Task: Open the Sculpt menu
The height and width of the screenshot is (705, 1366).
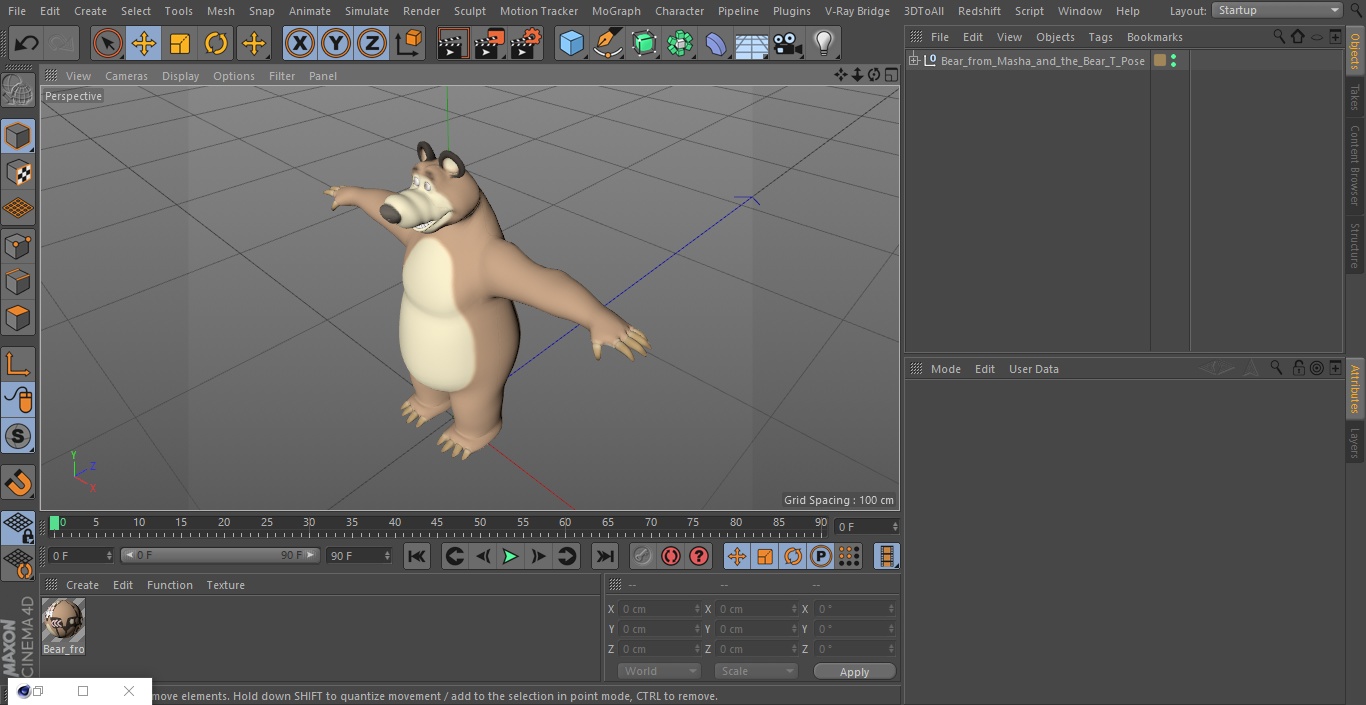Action: (x=469, y=11)
